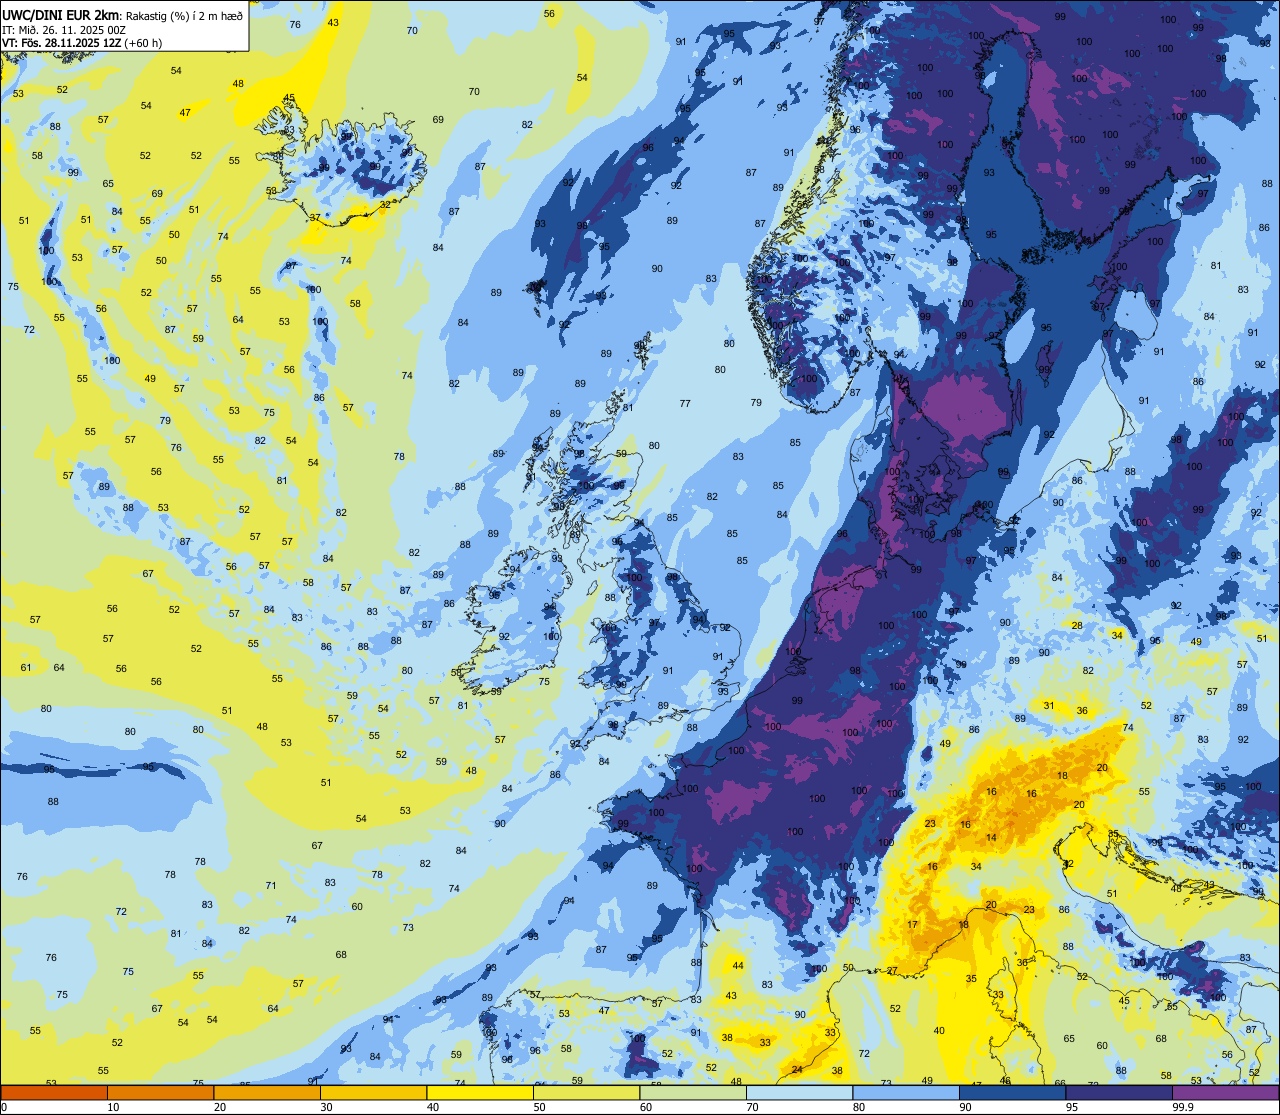Screen dimensions: 1280x1115
Task: Click the '95' tick label on legend scale
Action: pyautogui.click(x=1072, y=1107)
